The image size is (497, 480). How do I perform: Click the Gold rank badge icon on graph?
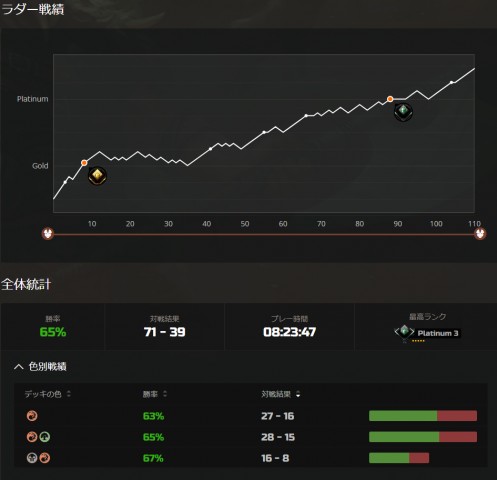click(97, 176)
